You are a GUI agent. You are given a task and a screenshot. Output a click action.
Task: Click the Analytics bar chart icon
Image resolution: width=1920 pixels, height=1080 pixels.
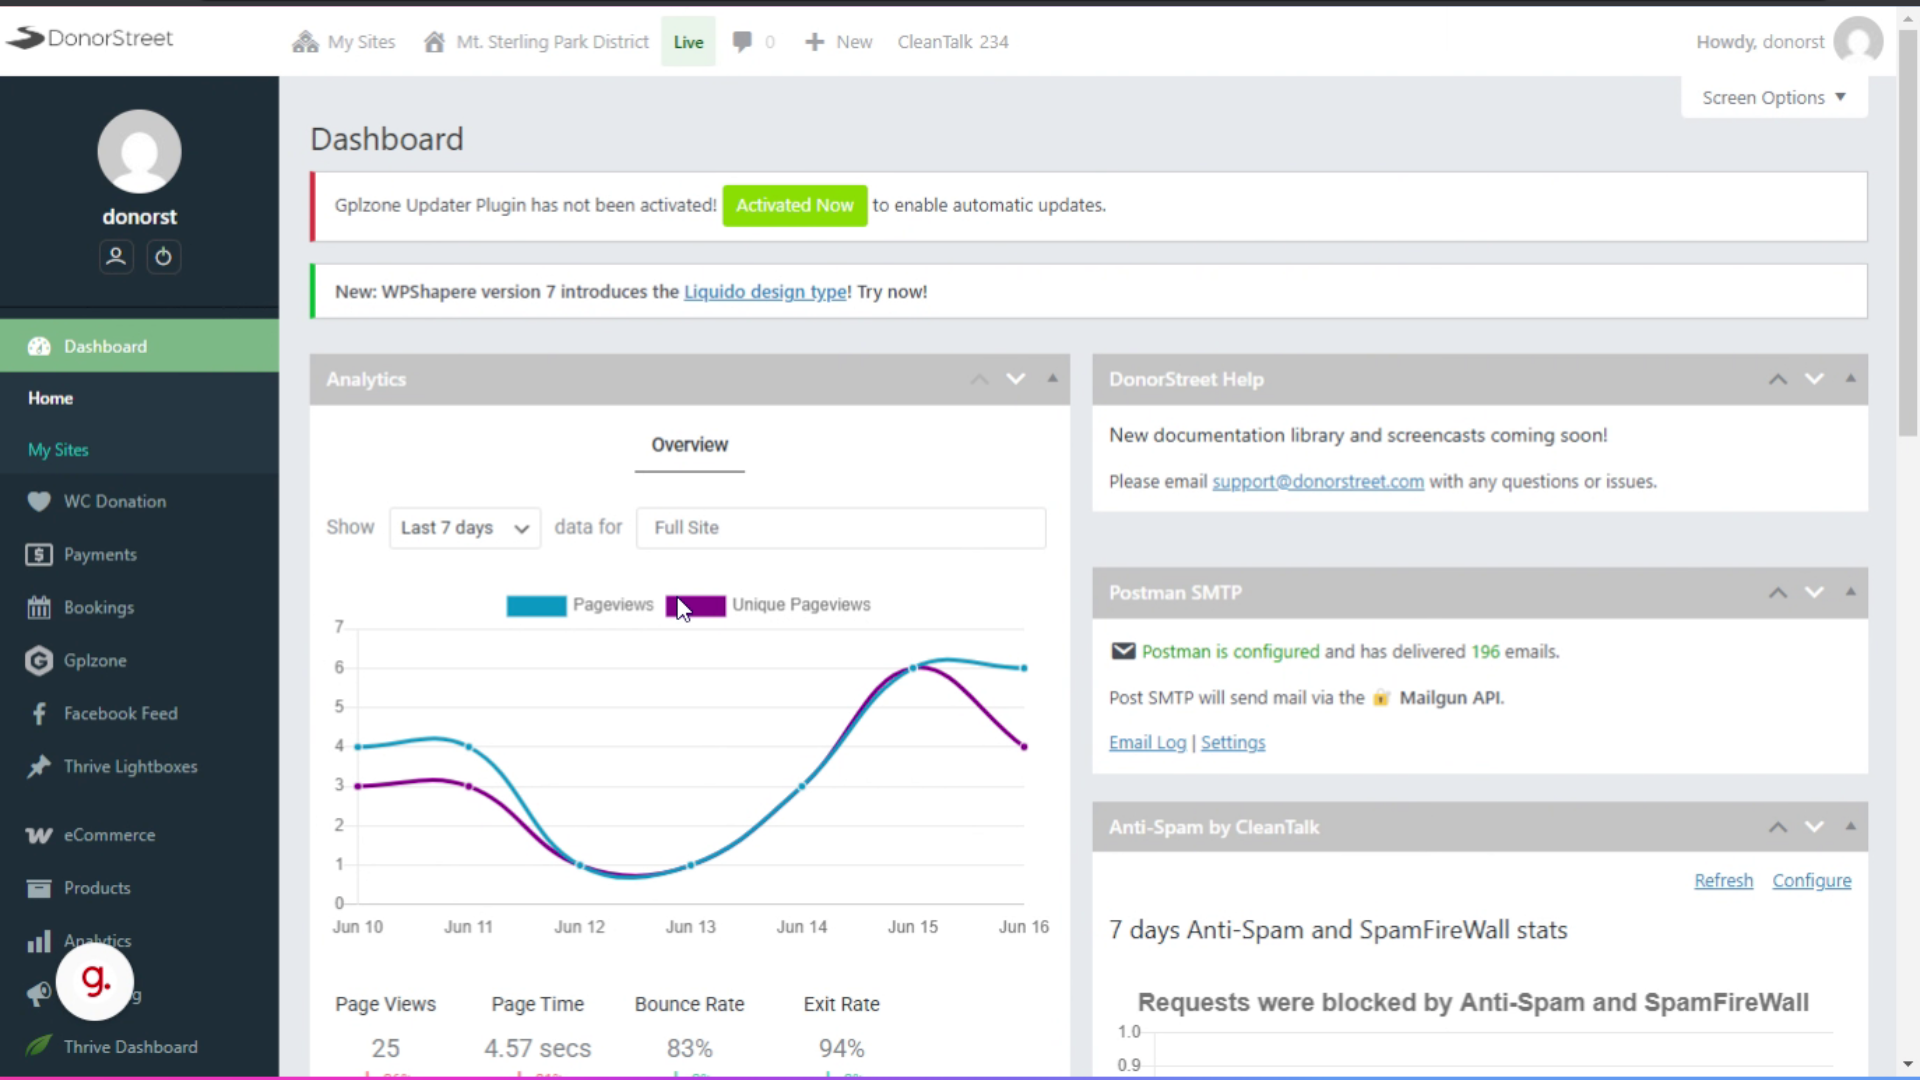click(x=38, y=941)
